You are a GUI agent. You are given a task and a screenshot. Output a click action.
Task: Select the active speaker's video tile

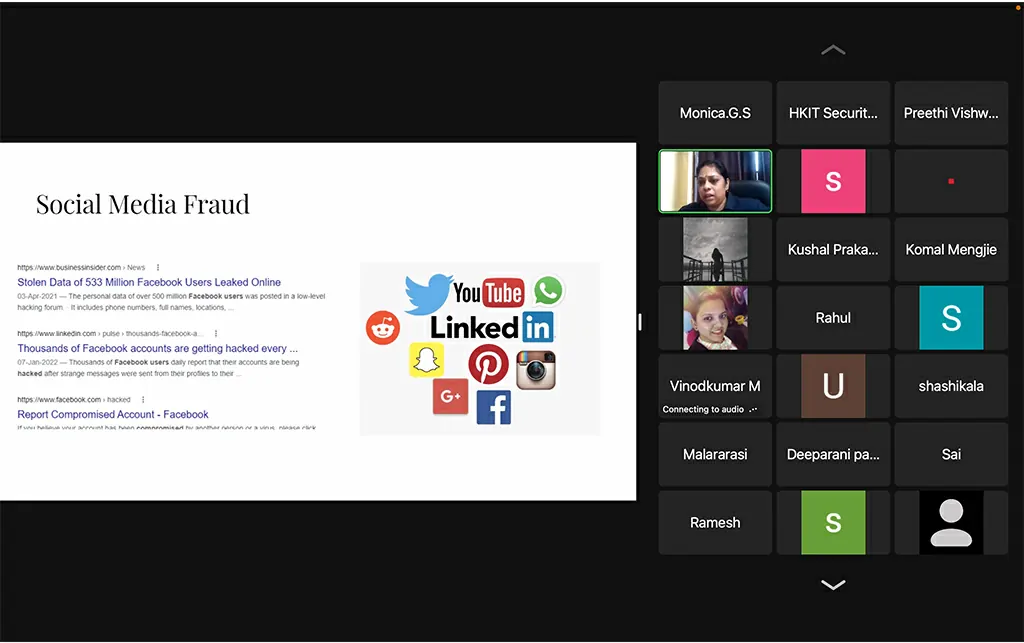(715, 181)
